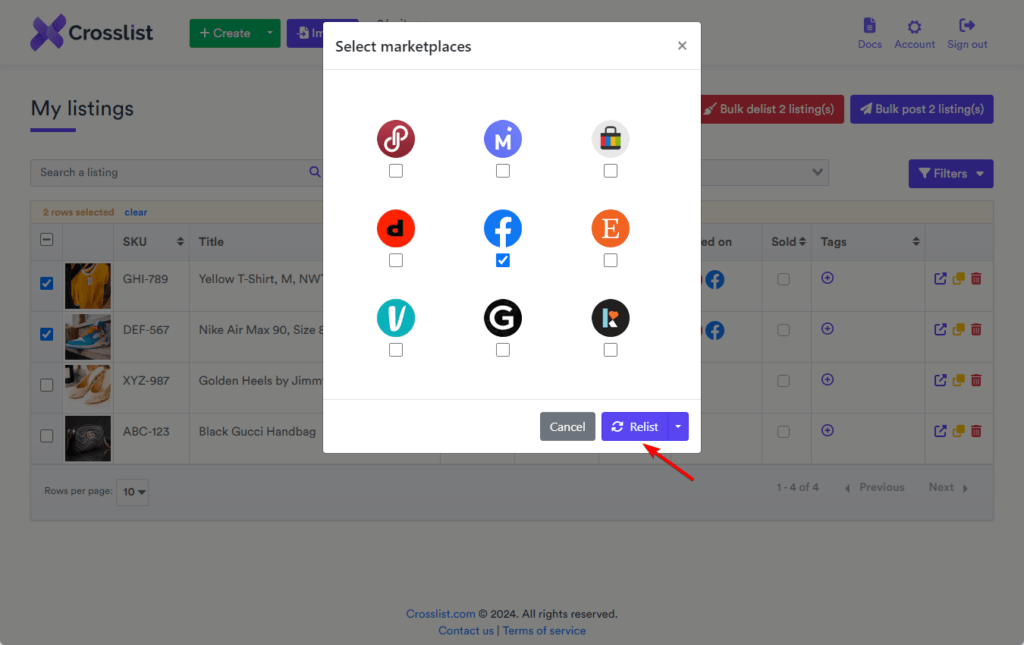Screen dimensions: 1024x645
Task: Select the Vinted marketplace icon
Action: (x=395, y=318)
